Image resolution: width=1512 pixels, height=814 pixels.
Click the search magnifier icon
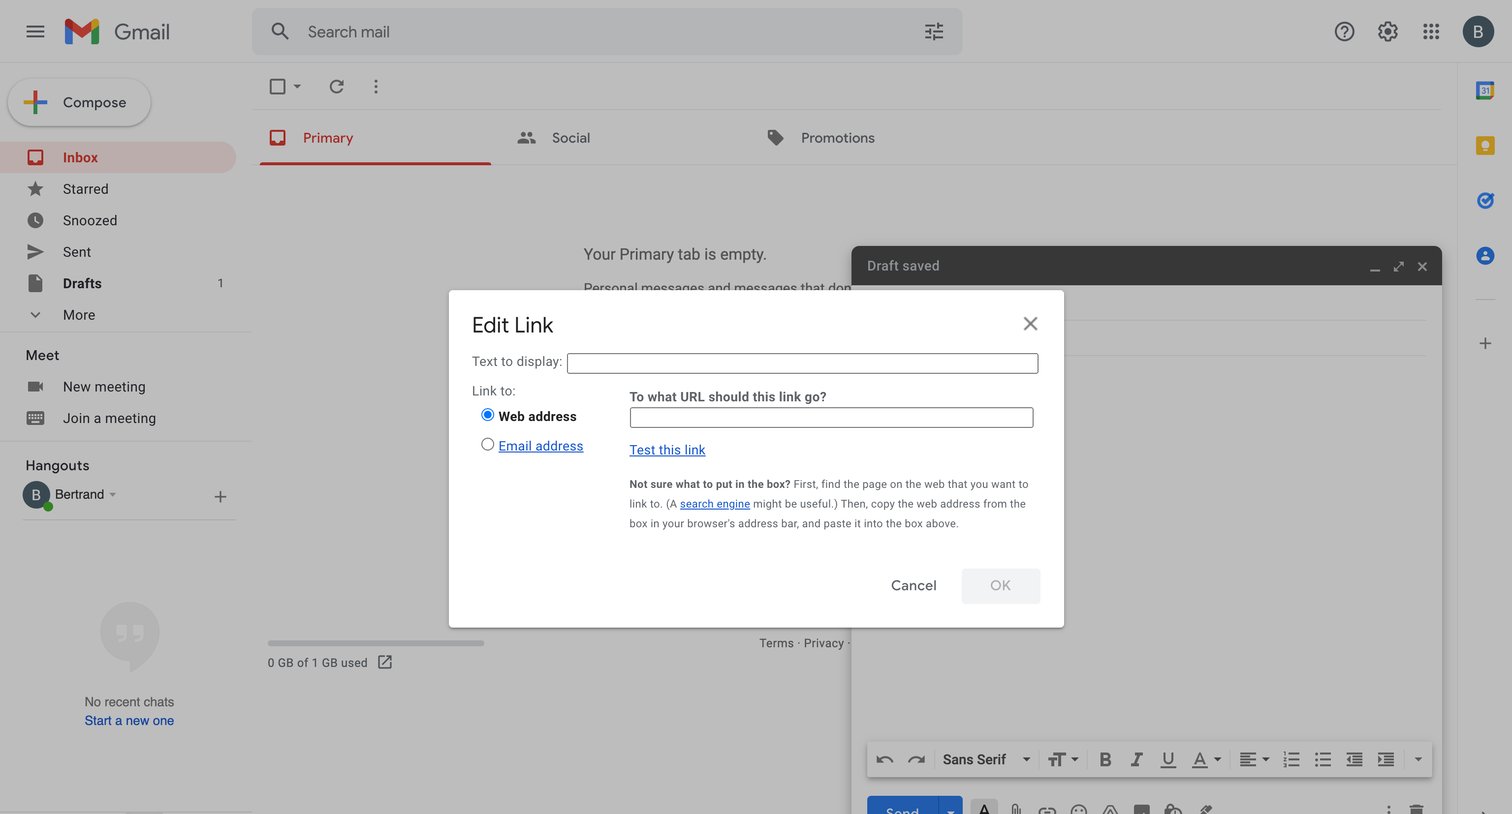(280, 31)
